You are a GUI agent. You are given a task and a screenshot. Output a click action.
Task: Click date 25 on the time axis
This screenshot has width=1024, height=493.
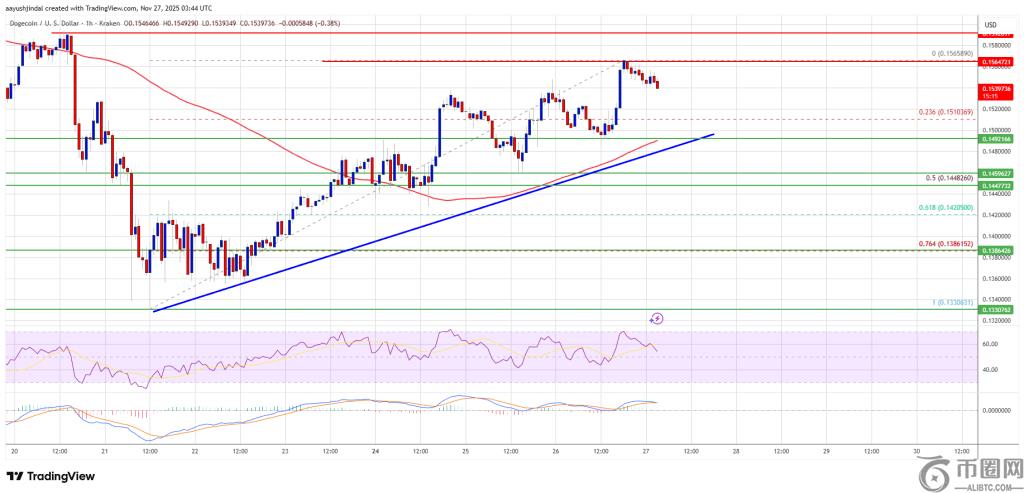(465, 453)
